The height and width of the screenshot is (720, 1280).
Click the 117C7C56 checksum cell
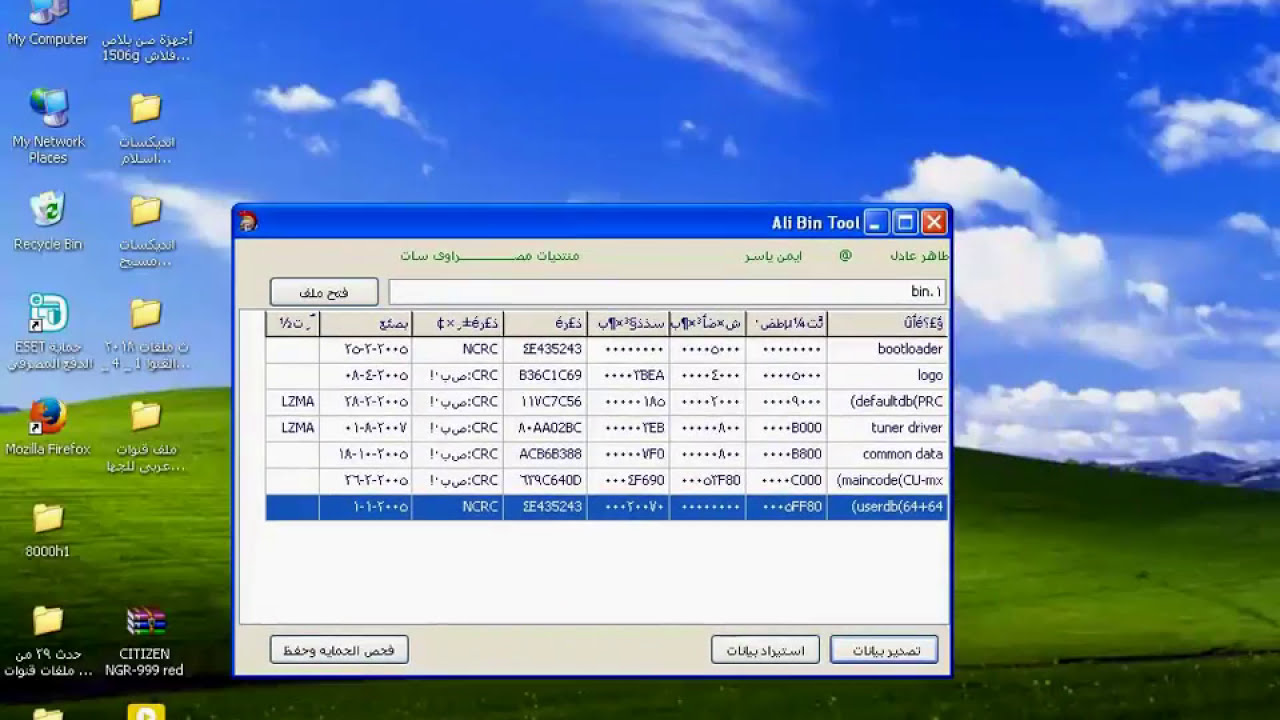click(546, 402)
